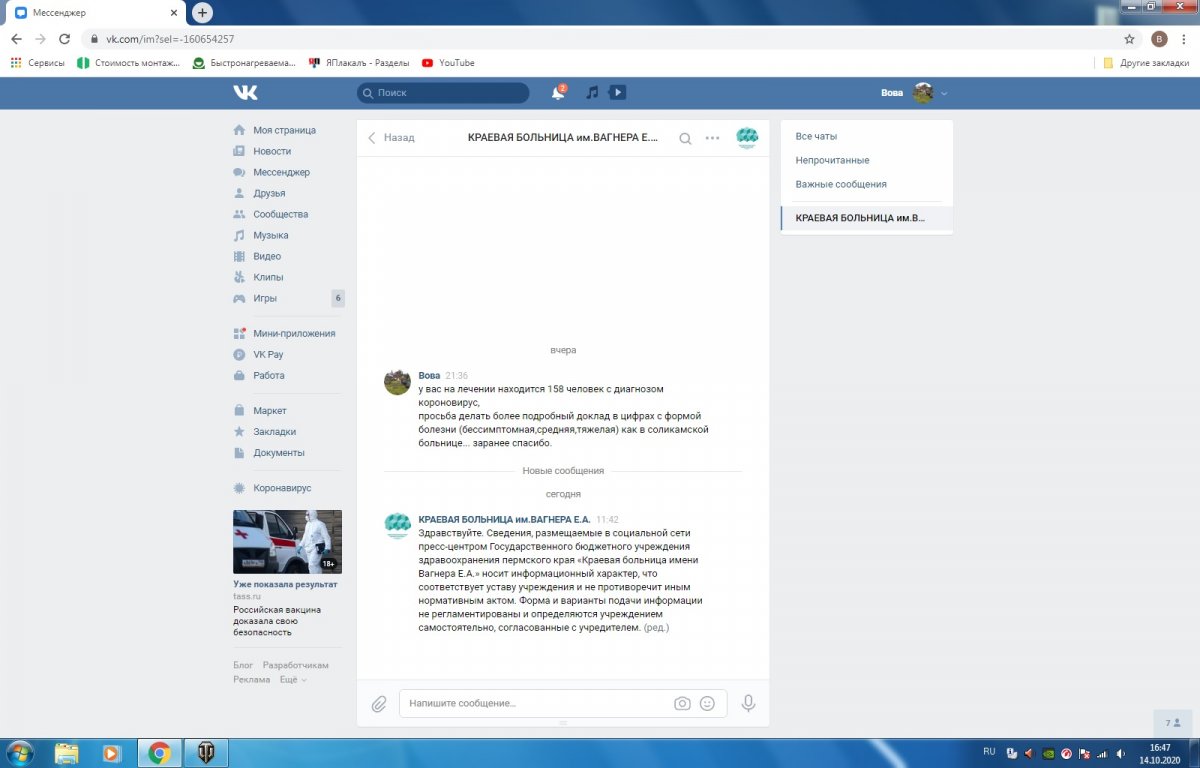Click the video player icon in header

click(618, 93)
